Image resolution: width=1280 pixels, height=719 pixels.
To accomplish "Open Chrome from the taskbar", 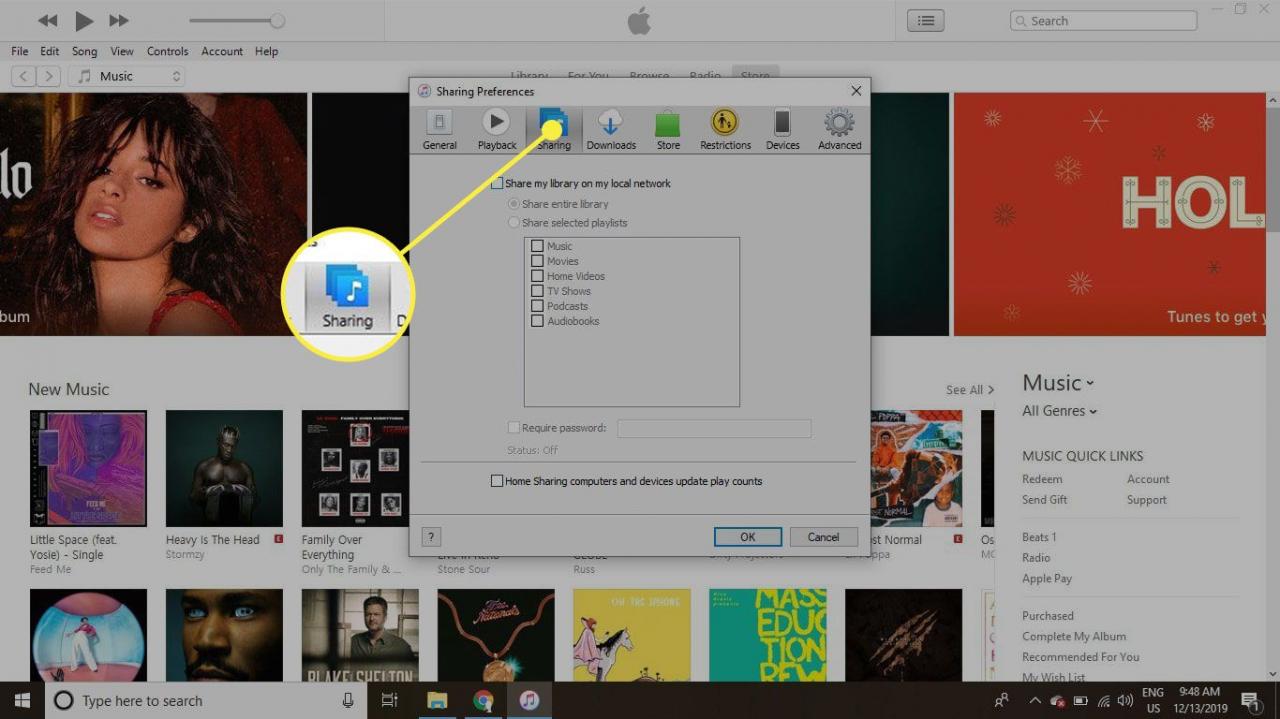I will pos(483,701).
